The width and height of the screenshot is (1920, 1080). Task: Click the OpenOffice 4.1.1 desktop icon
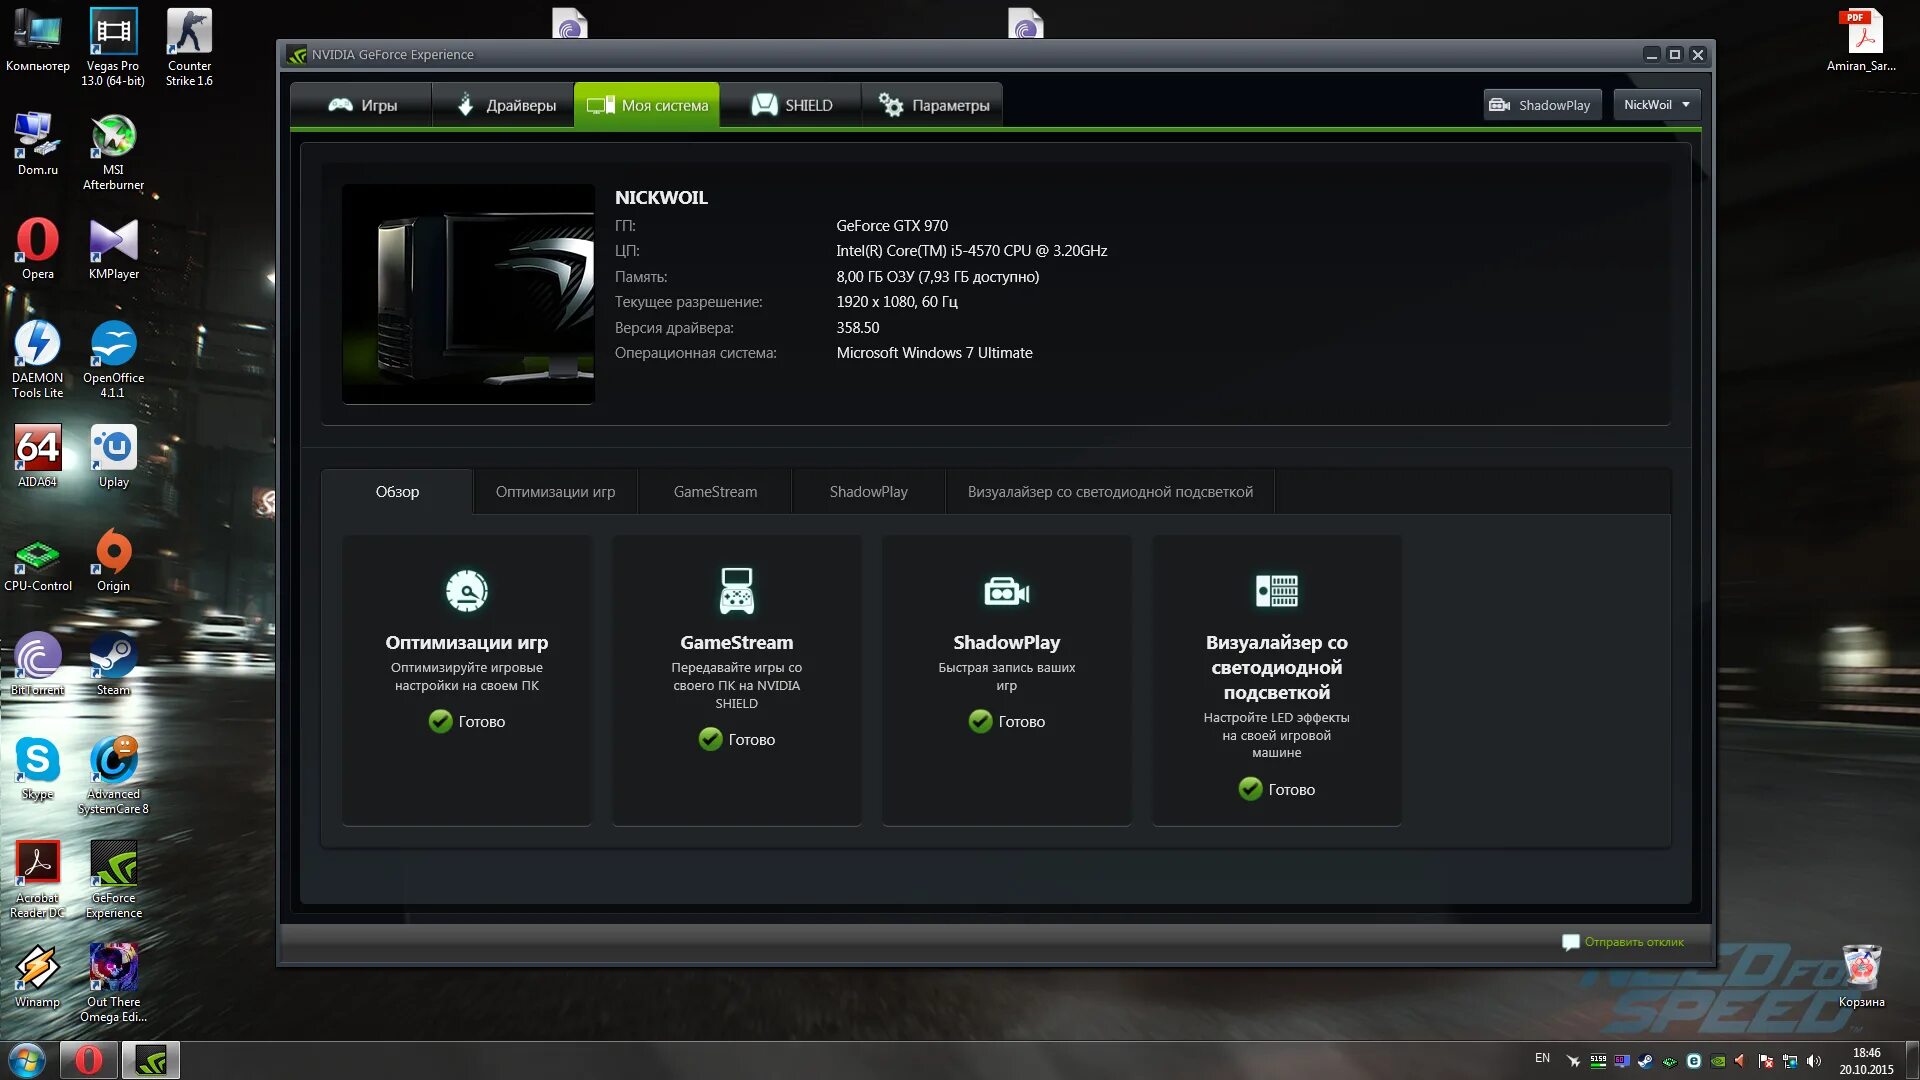click(x=113, y=359)
